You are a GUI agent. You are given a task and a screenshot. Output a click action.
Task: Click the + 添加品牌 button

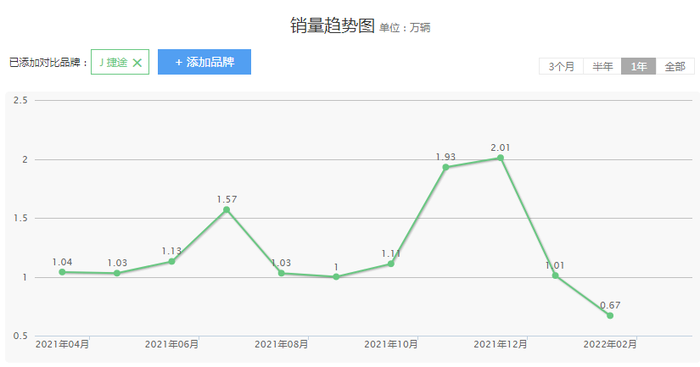point(204,62)
